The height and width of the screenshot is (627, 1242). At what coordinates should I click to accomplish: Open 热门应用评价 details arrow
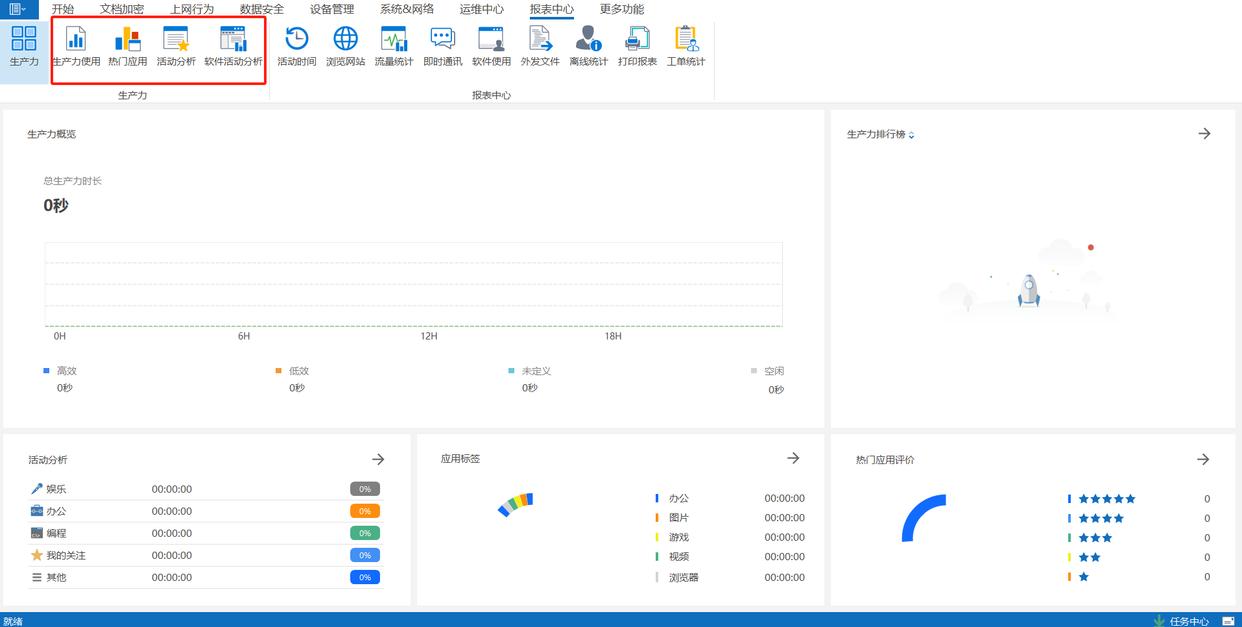click(x=1203, y=459)
